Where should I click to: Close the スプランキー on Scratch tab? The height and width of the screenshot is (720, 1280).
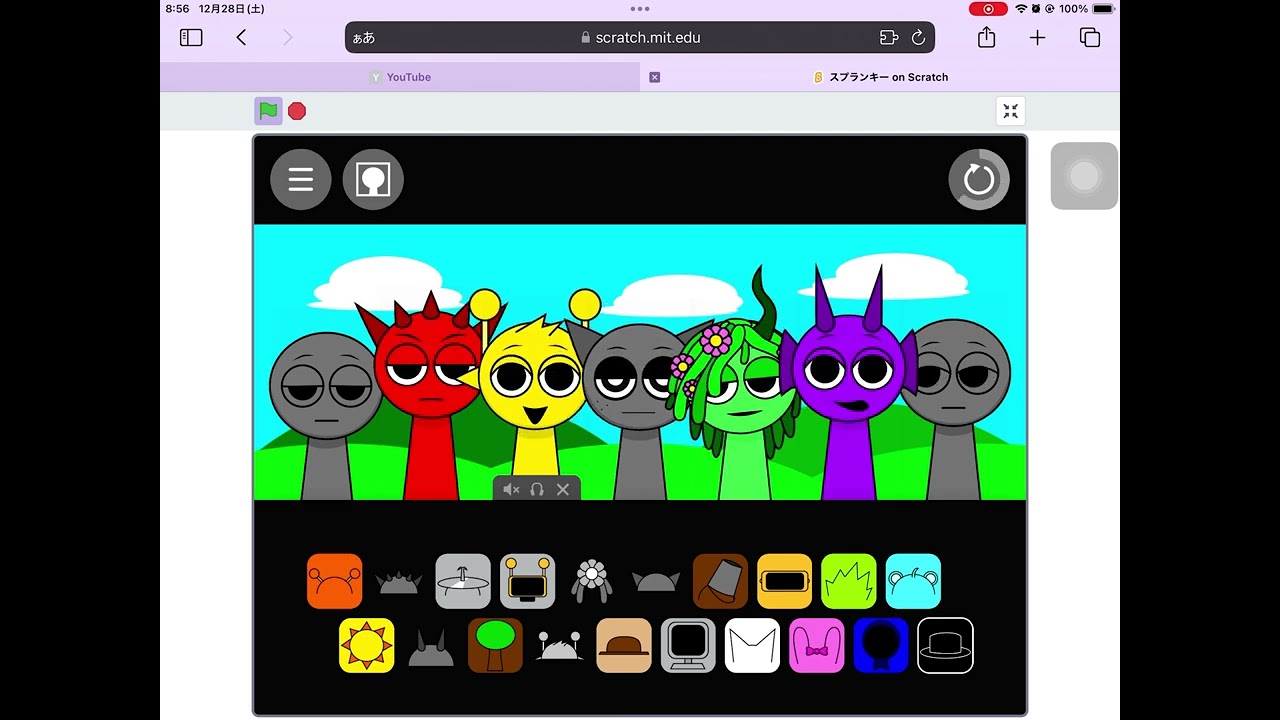pos(655,77)
